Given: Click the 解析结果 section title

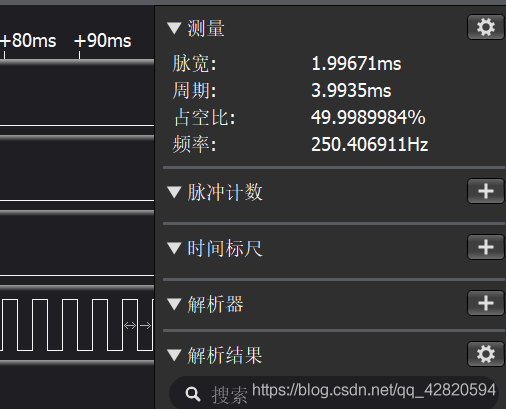Looking at the screenshot, I should [x=225, y=355].
